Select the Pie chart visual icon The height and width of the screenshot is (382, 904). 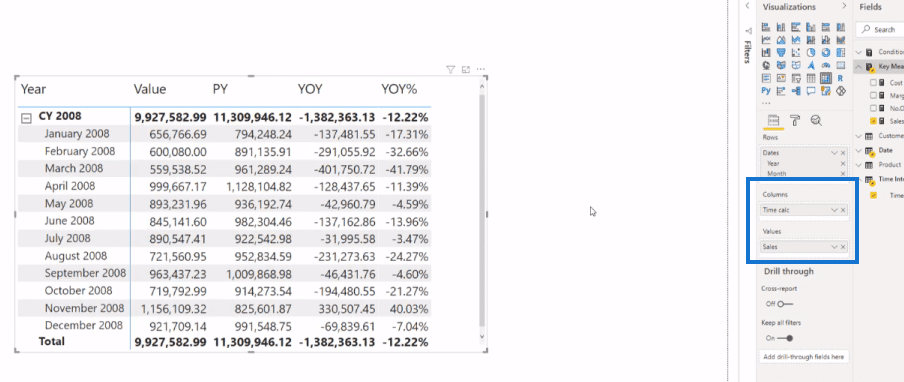tap(811, 52)
